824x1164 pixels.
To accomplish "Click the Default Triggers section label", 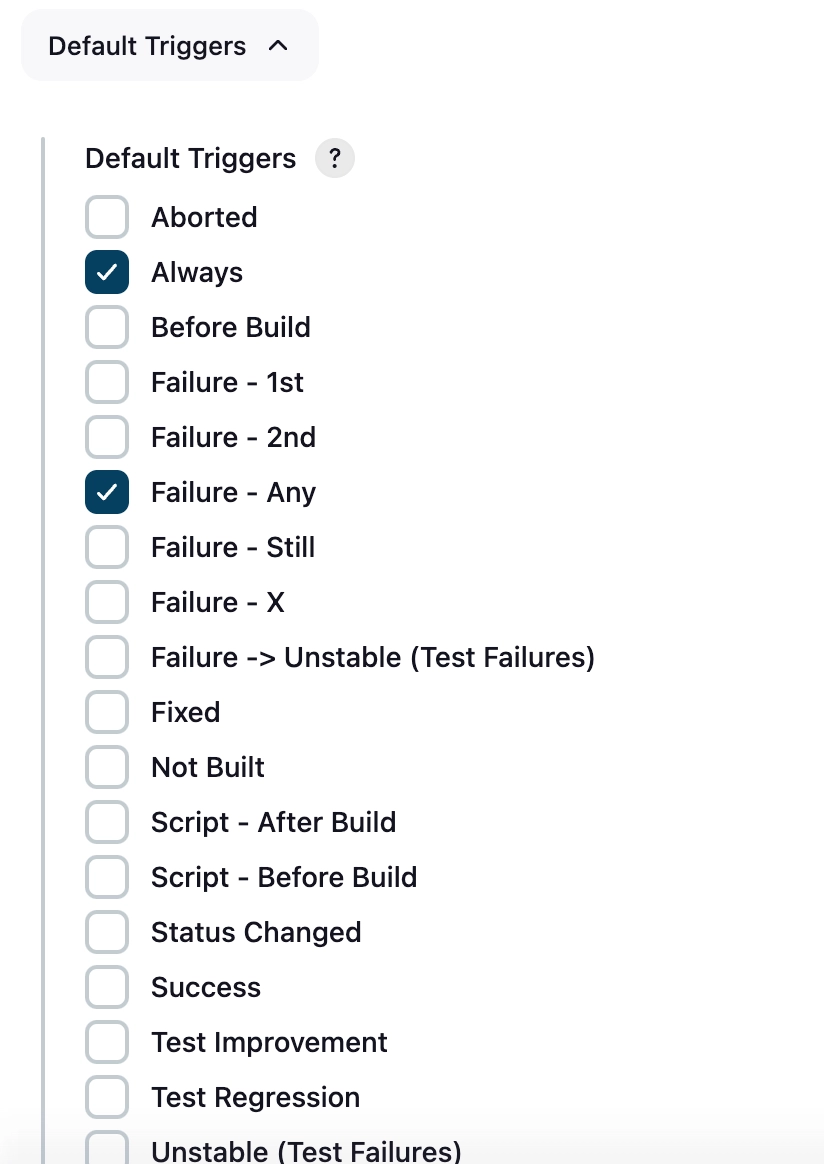I will 191,159.
